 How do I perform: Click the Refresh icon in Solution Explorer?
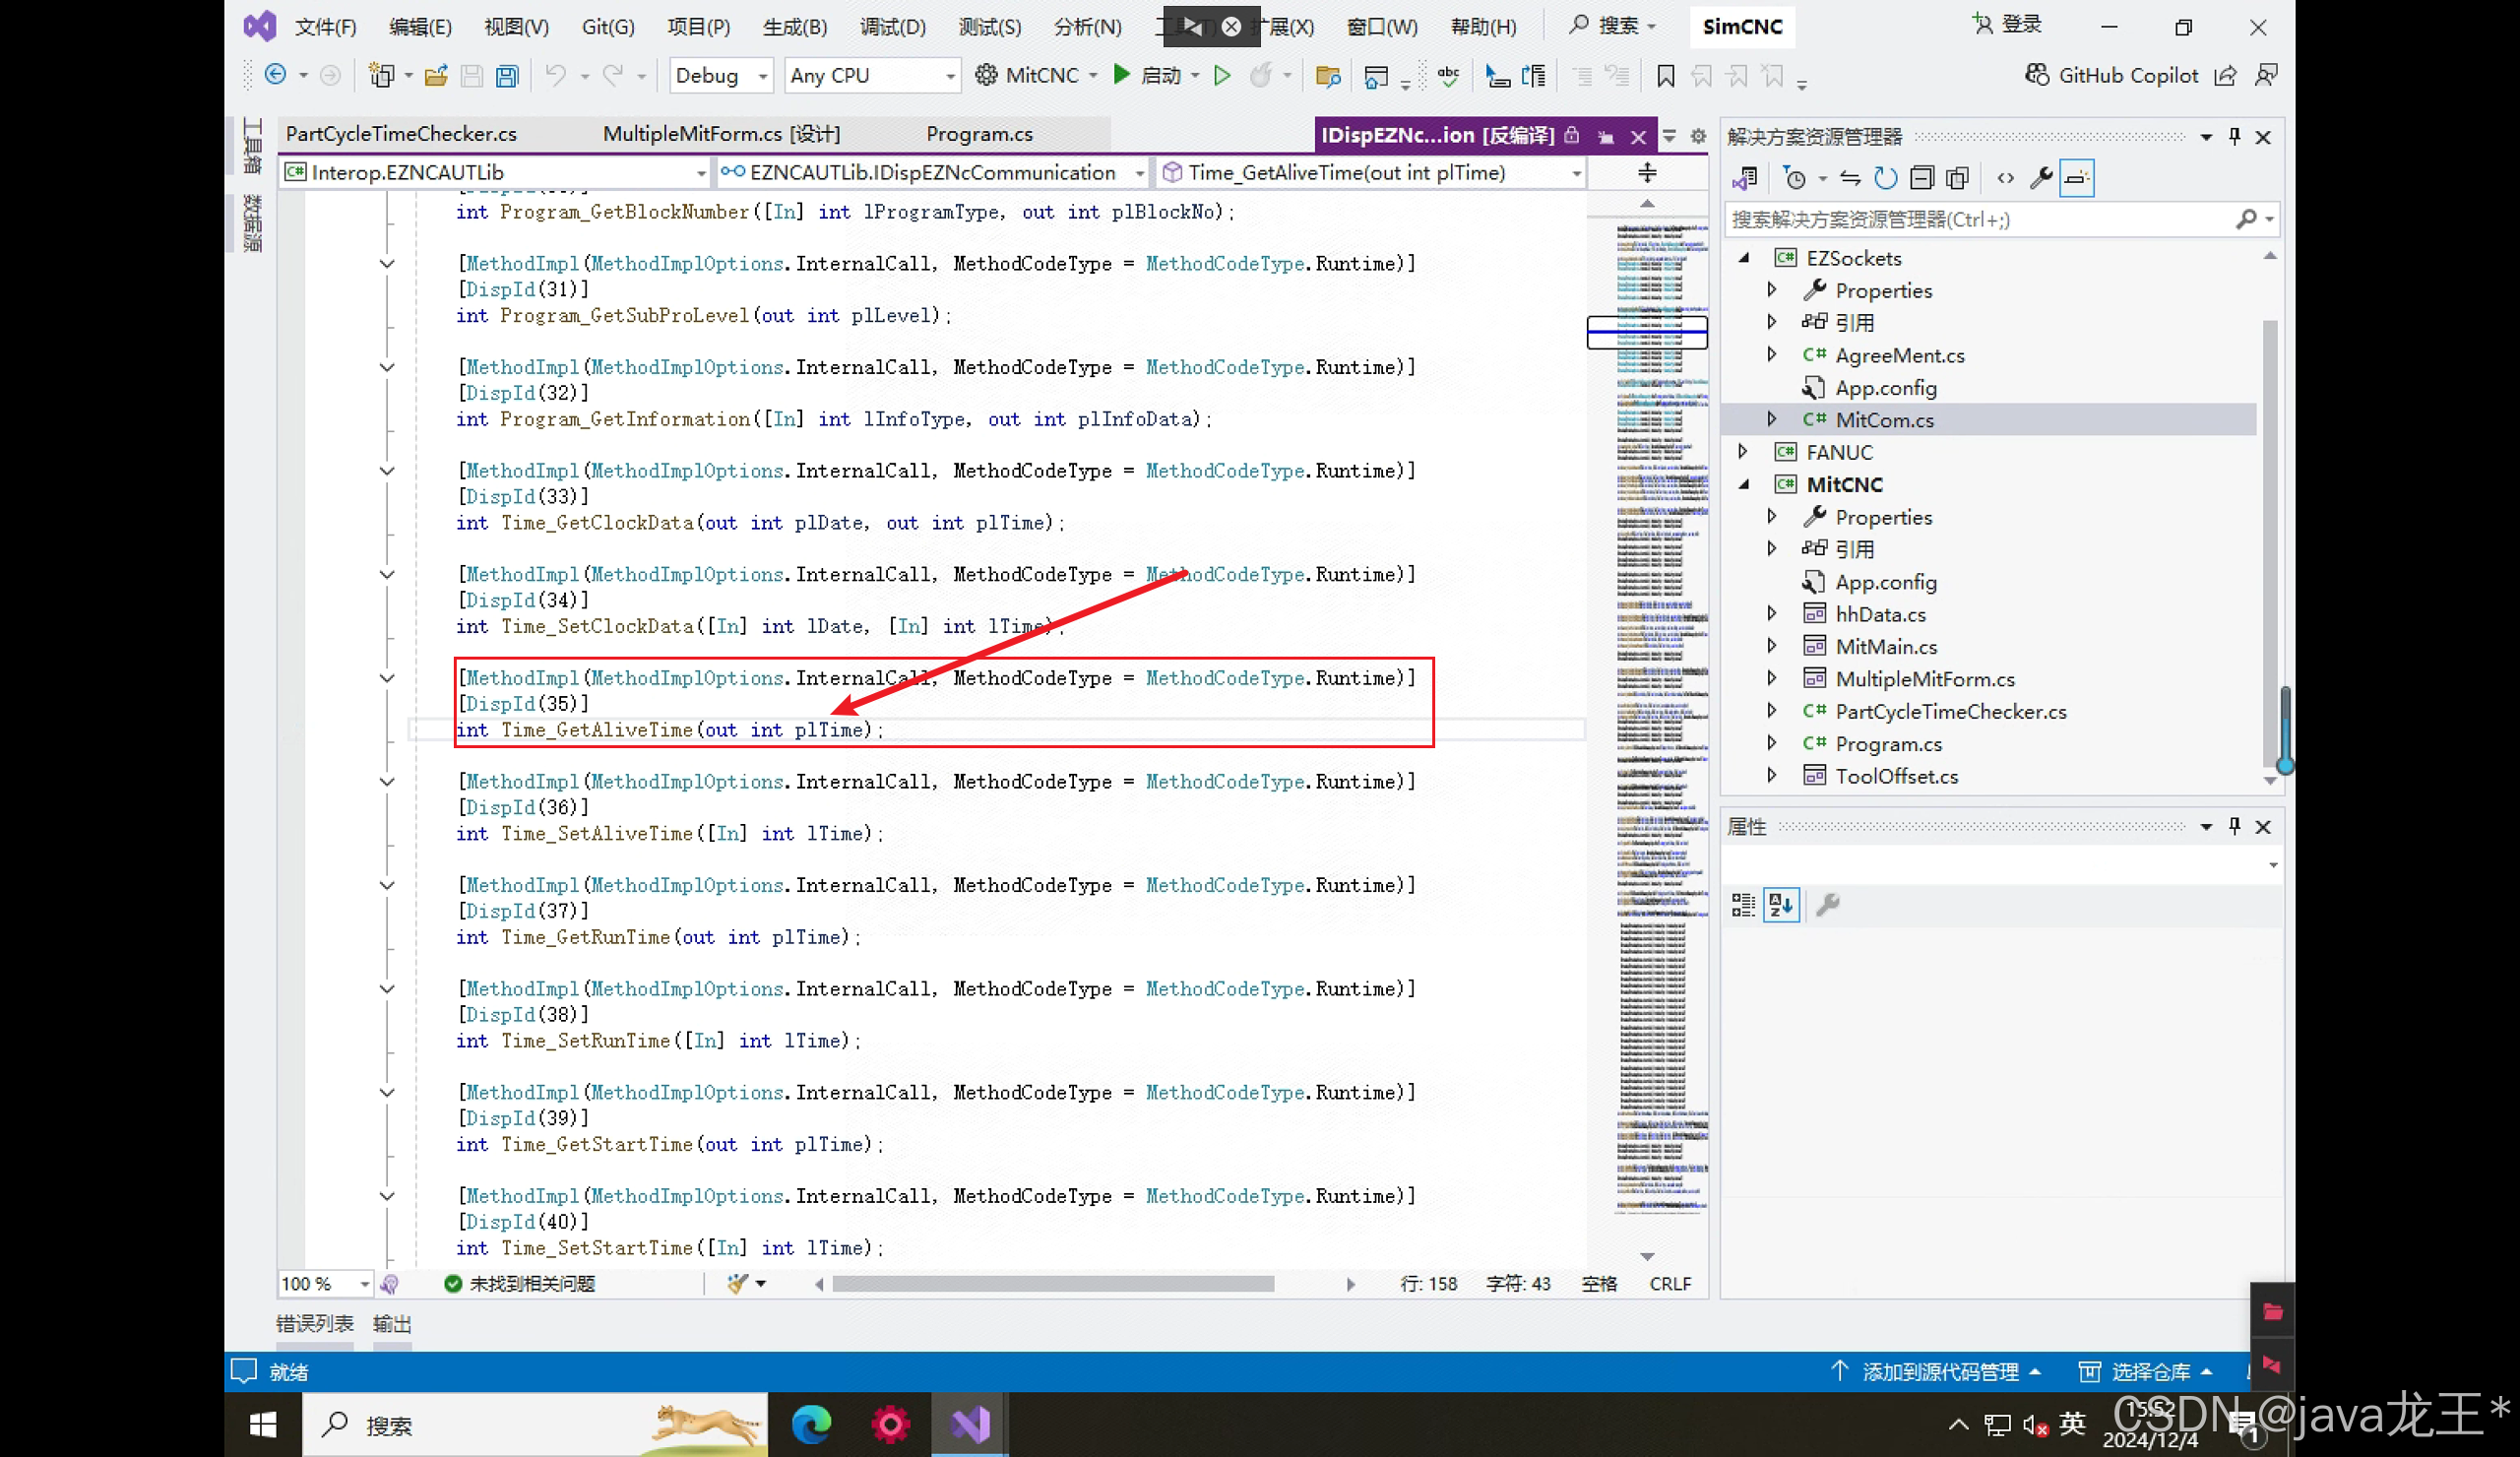[1885, 178]
